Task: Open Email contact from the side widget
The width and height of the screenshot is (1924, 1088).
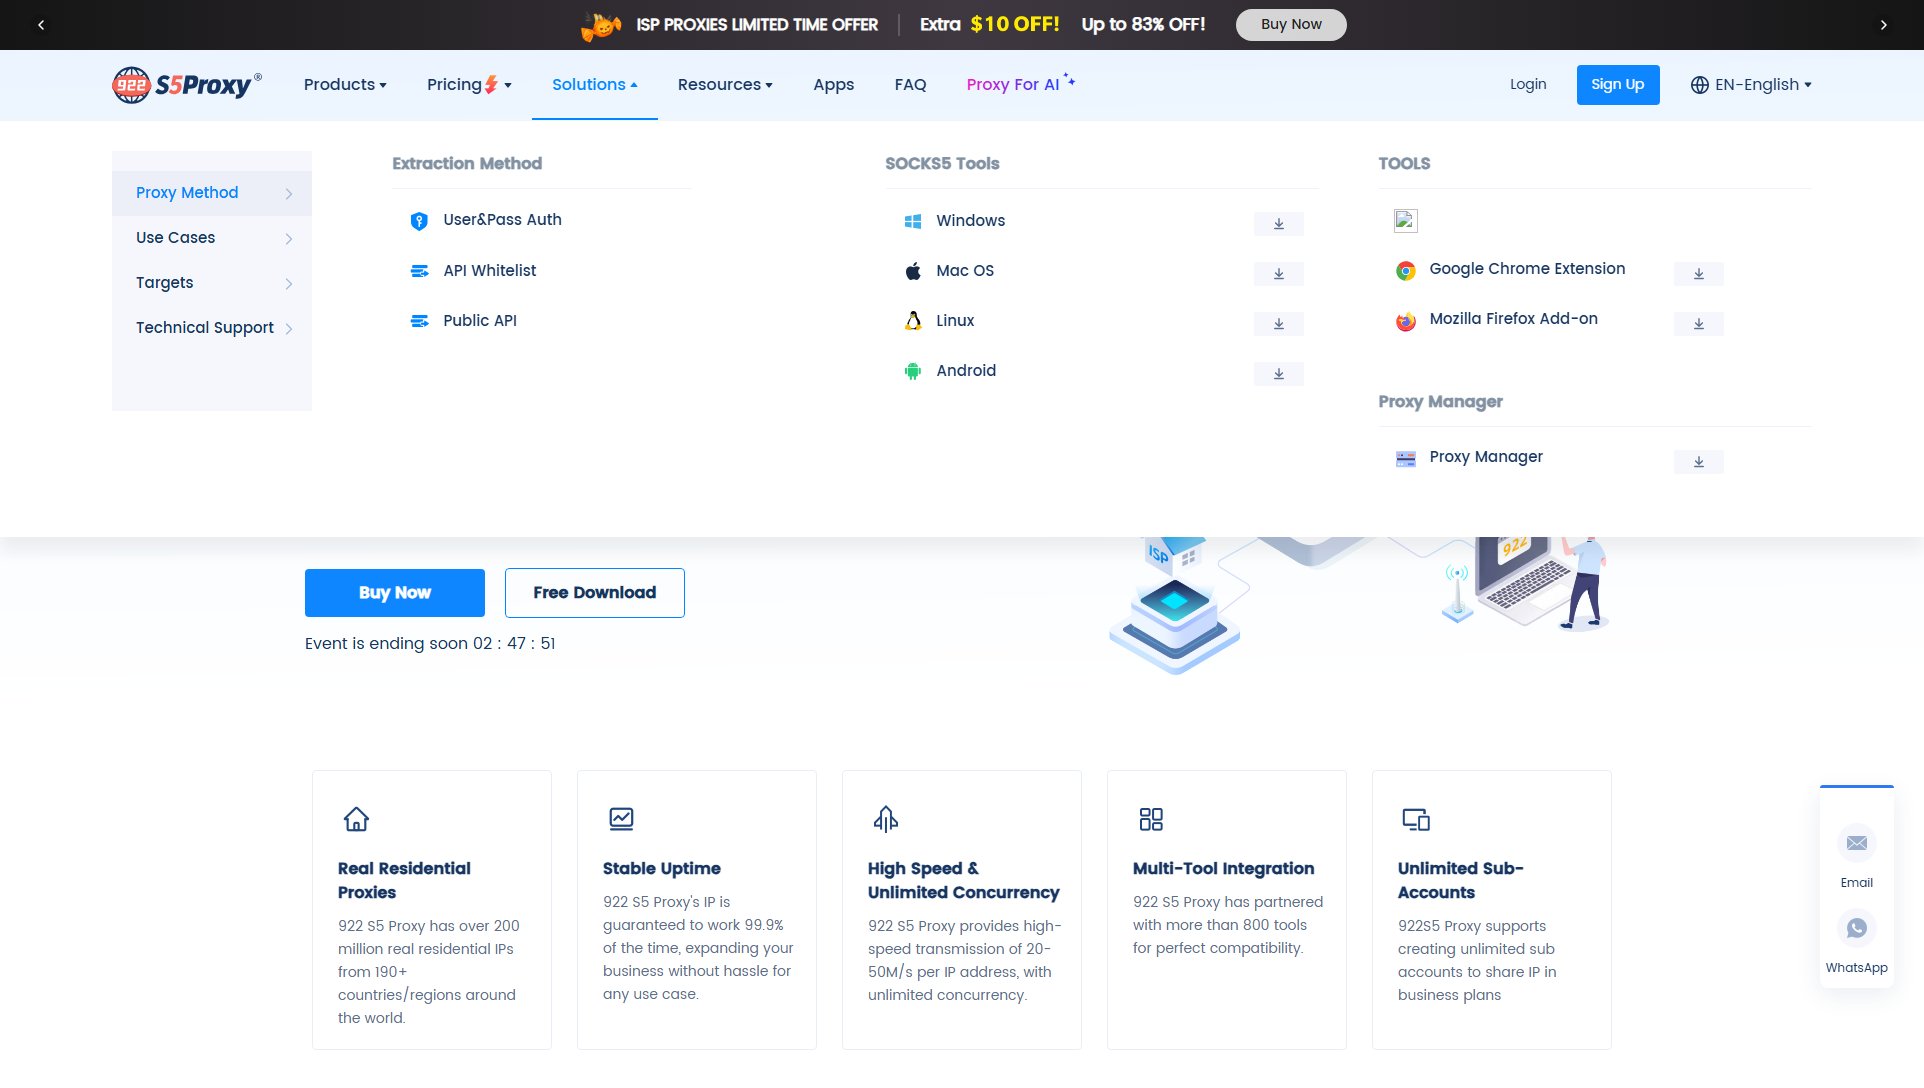Action: (x=1856, y=843)
